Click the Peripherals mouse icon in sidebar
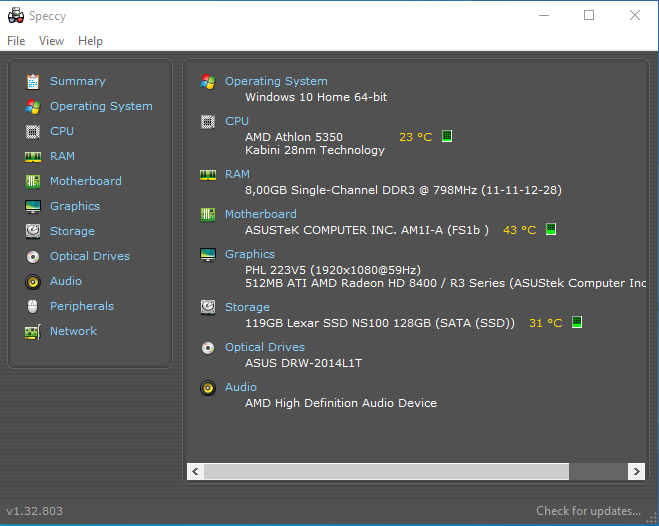Viewport: 659px width, 526px height. tap(32, 307)
